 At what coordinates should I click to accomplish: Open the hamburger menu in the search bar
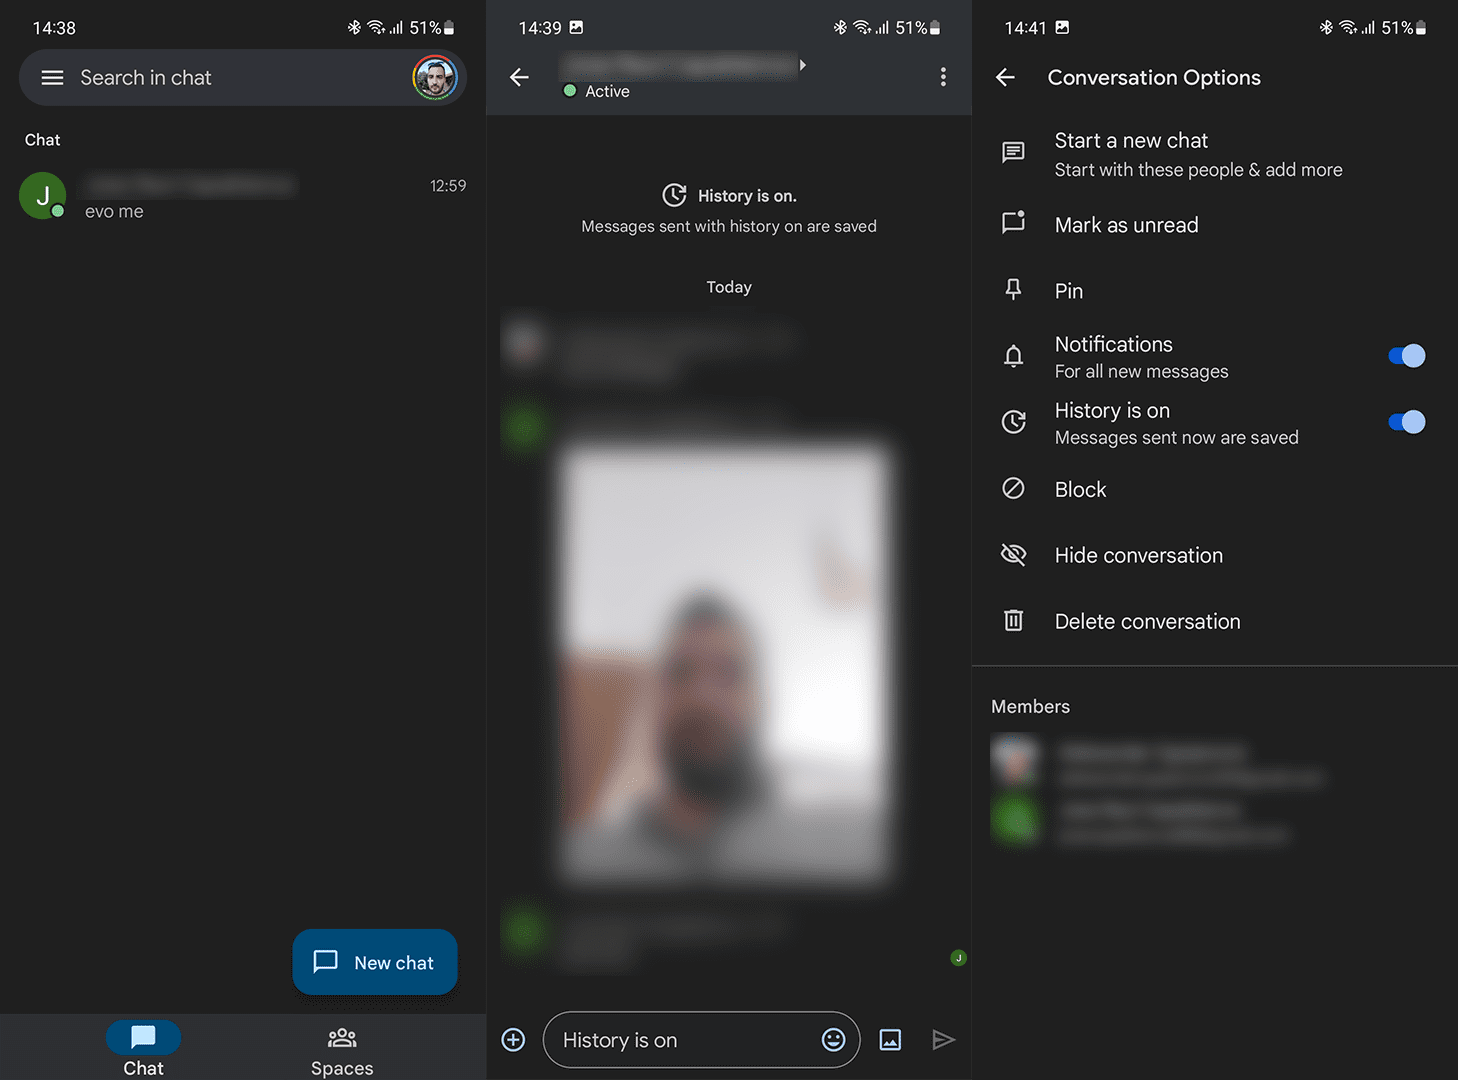point(52,78)
